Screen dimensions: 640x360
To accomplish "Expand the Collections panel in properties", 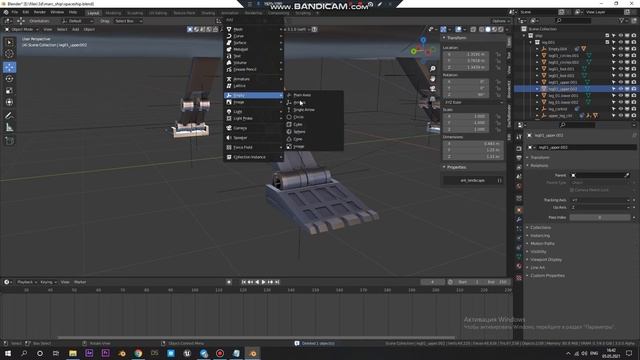I will pos(540,227).
